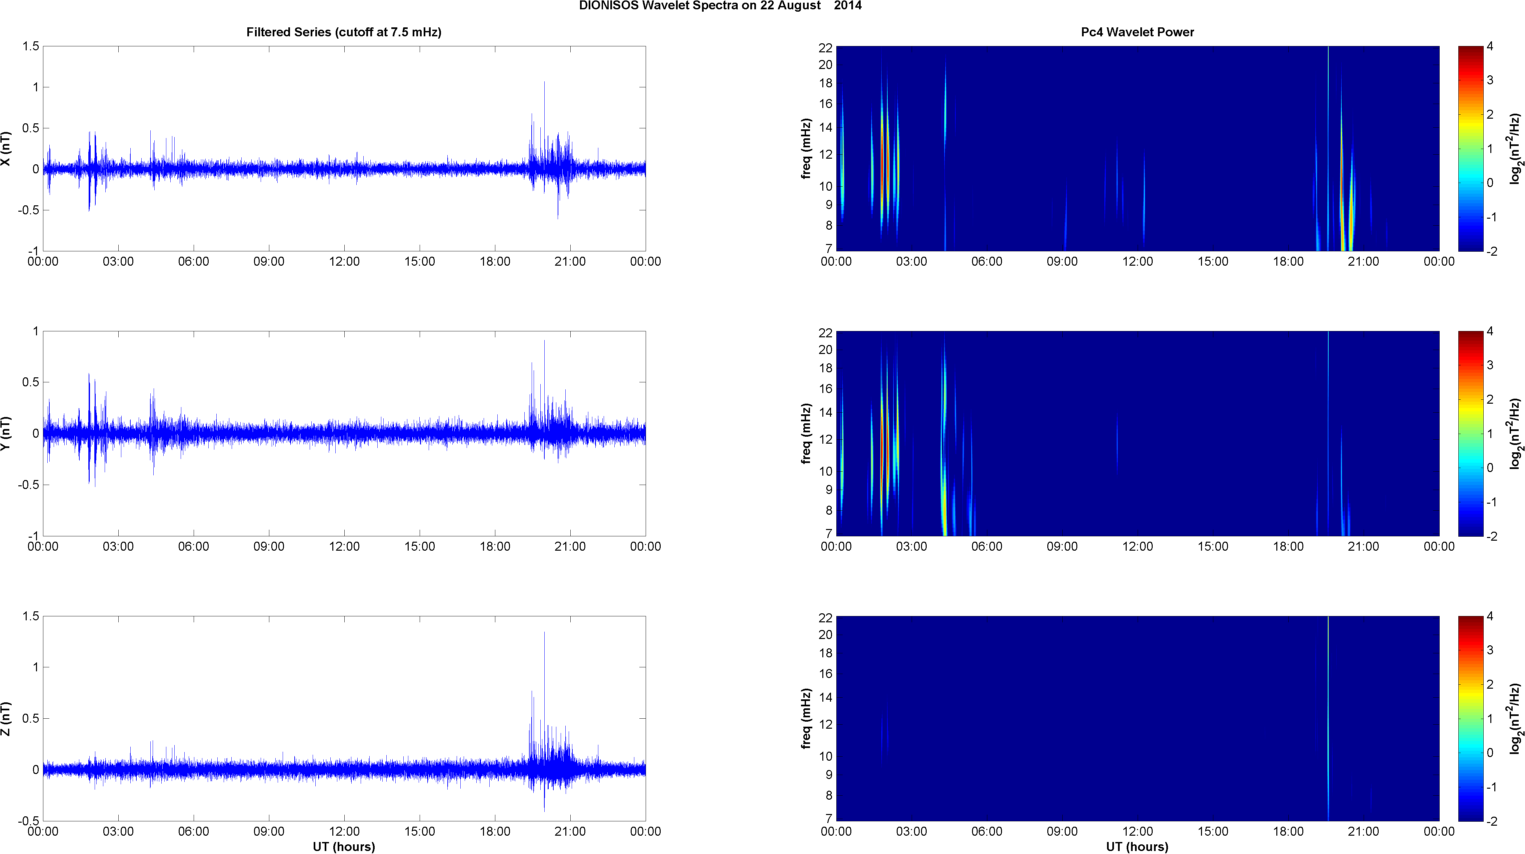Screen dimensions: 1525x854
Task: Click value 0 beside the middle colorbar
Action: pos(1490,468)
